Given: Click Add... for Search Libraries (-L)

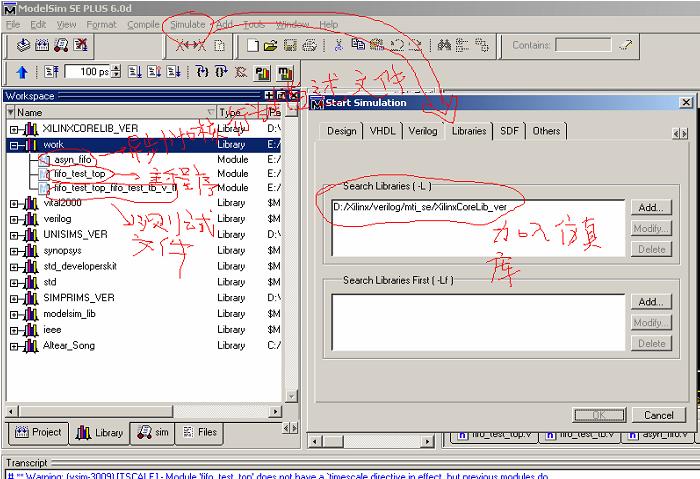Looking at the screenshot, I should click(651, 208).
